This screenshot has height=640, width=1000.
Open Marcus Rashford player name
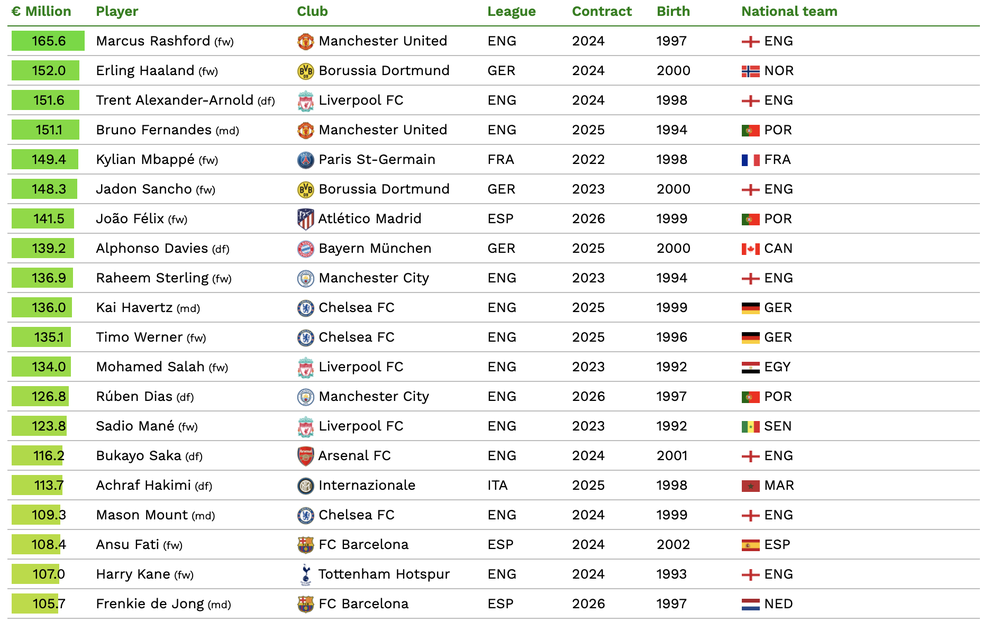153,41
